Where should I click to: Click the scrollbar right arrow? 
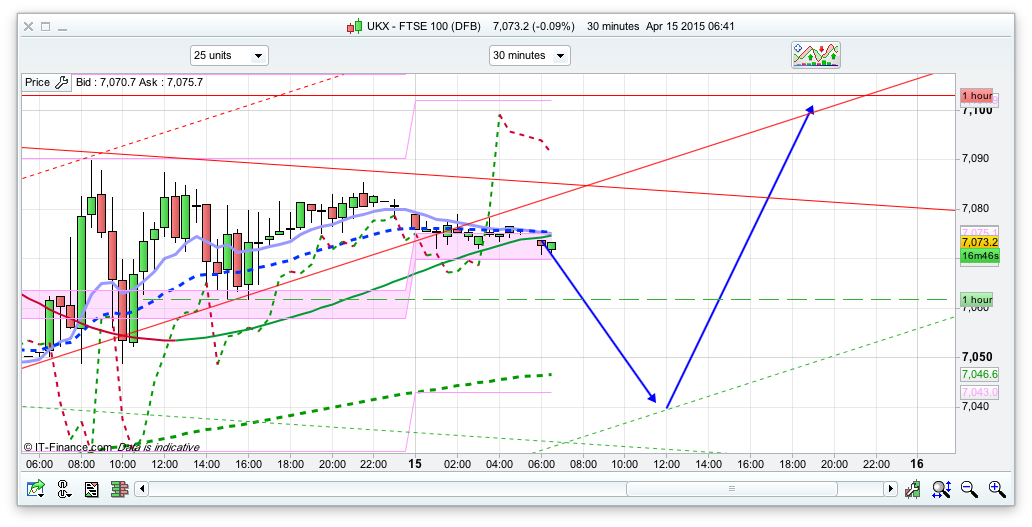tap(890, 489)
